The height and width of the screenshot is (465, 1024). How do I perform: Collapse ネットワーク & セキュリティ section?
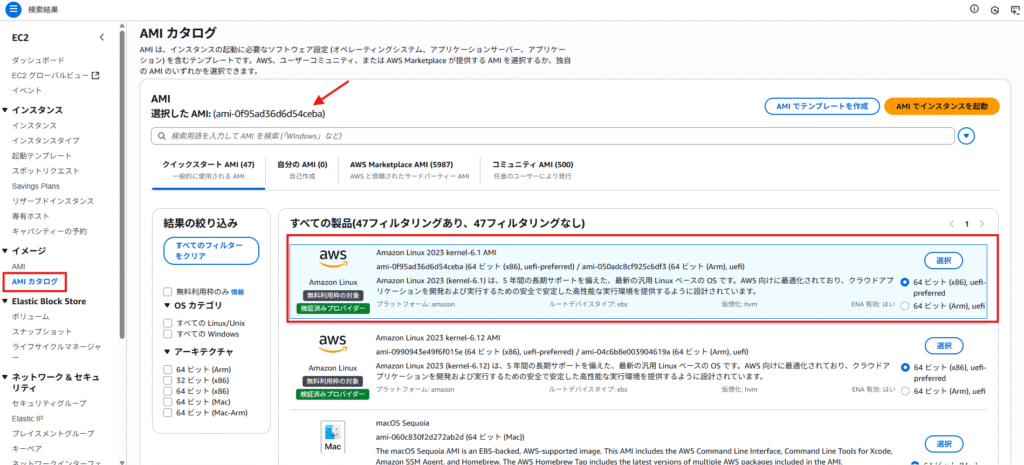5,377
